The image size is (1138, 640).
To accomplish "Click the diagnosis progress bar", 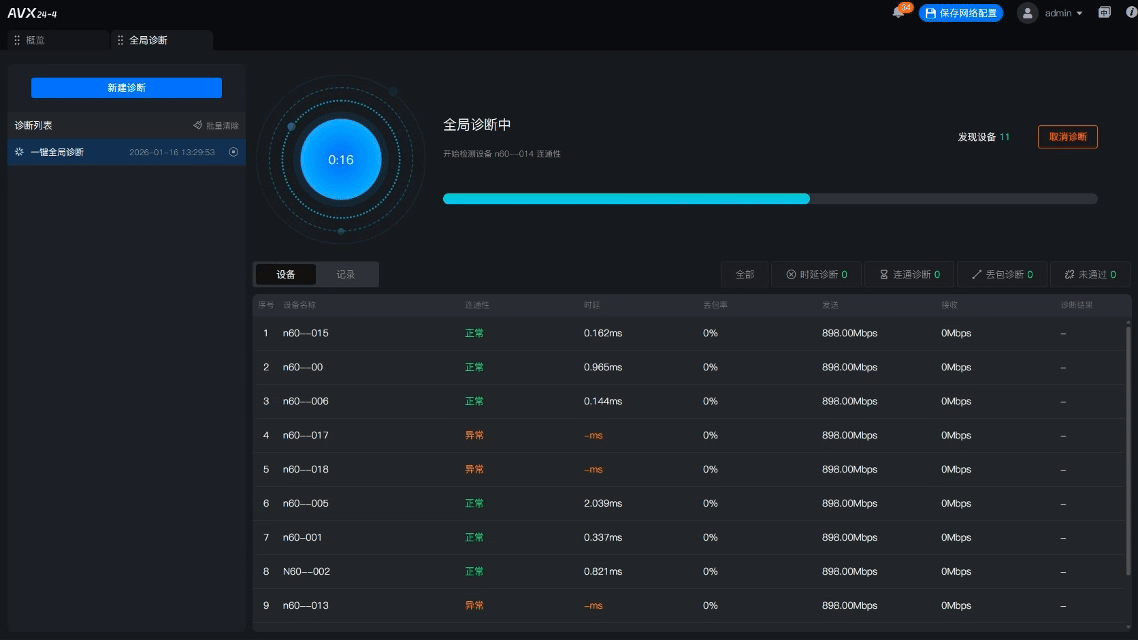I will pos(769,199).
